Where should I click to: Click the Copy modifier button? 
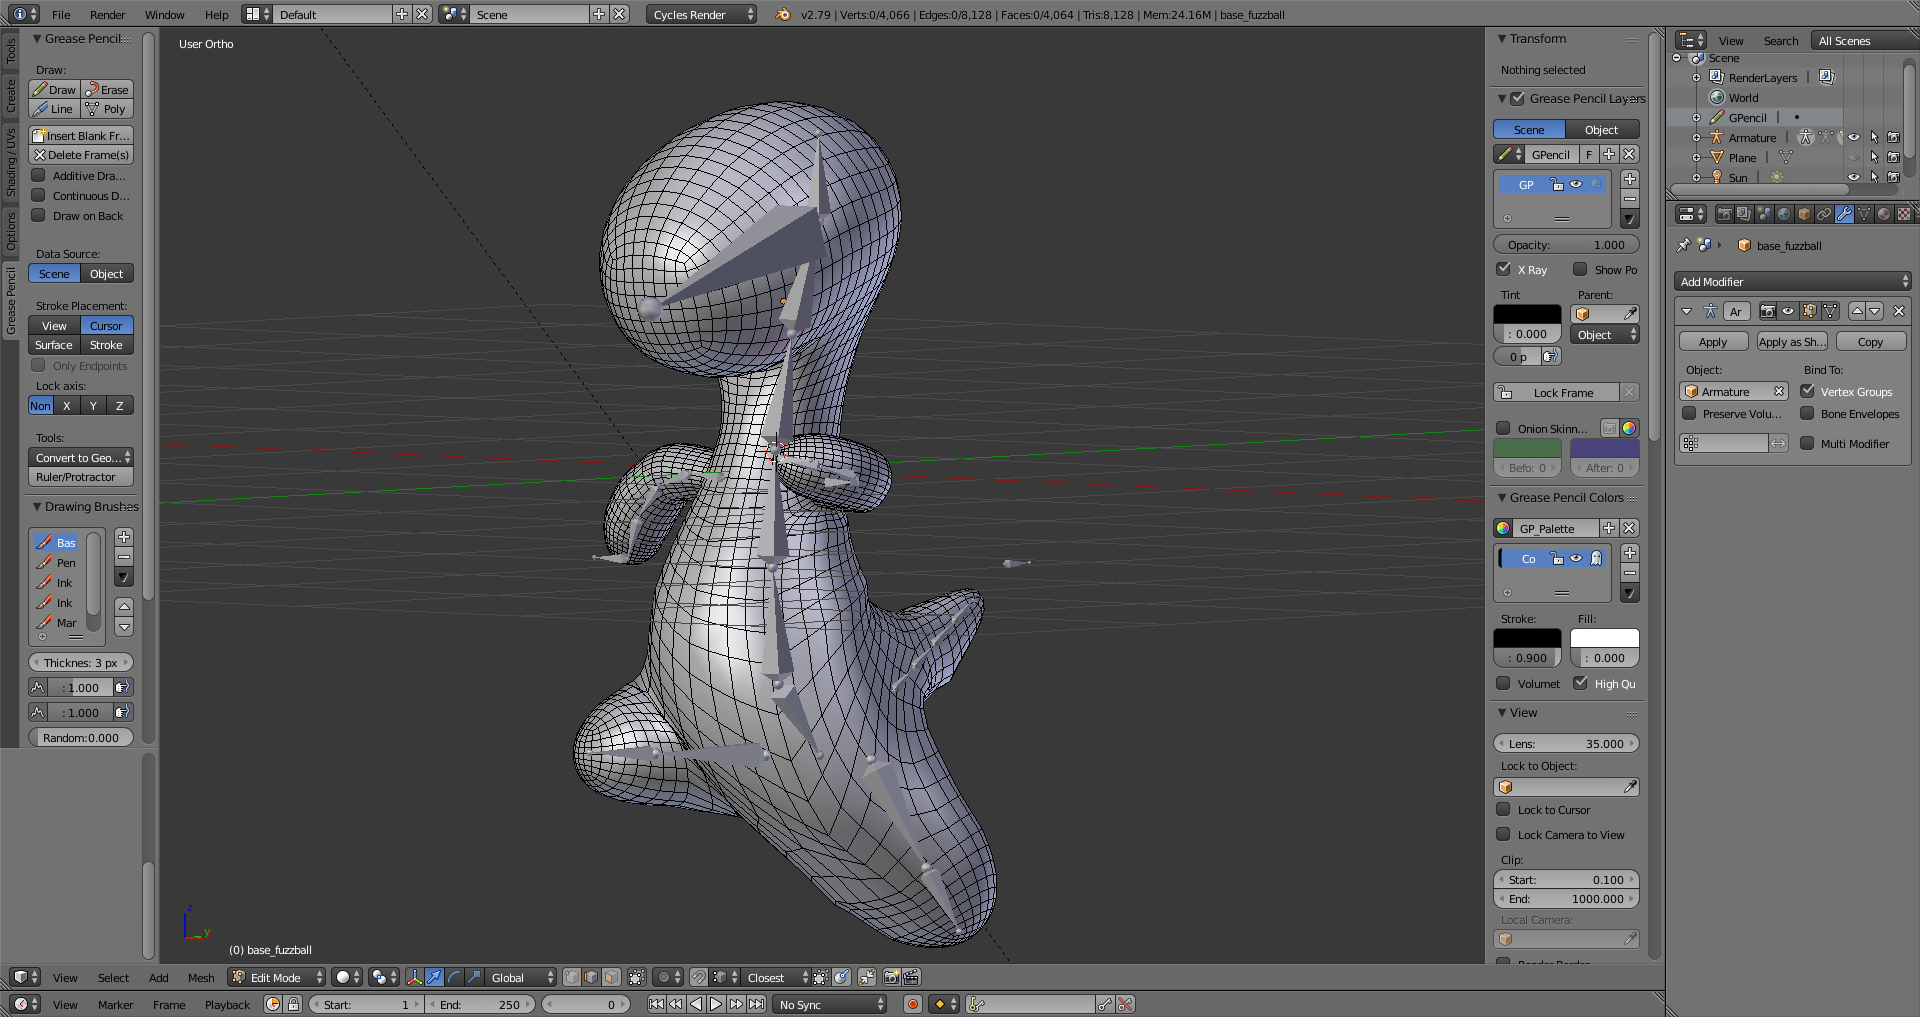pyautogui.click(x=1870, y=341)
